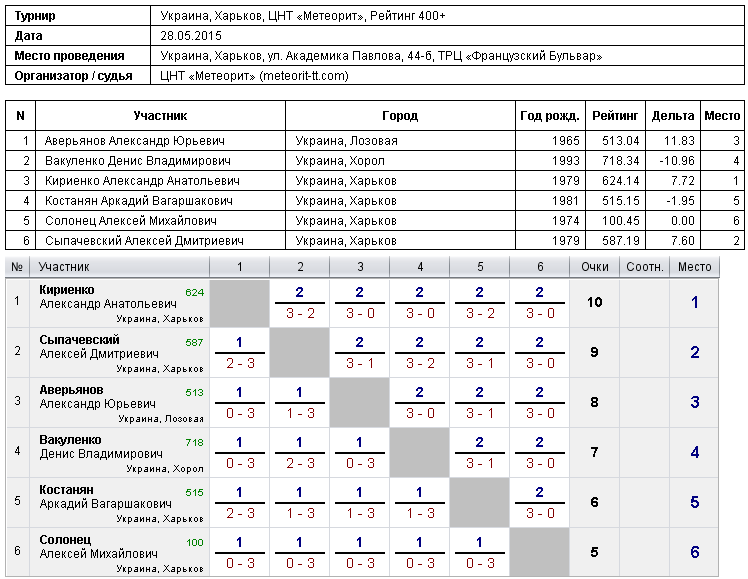The image size is (748, 579).
Task: Select participant Аверьянов Александр Юрьевич in top list
Action: click(x=135, y=141)
